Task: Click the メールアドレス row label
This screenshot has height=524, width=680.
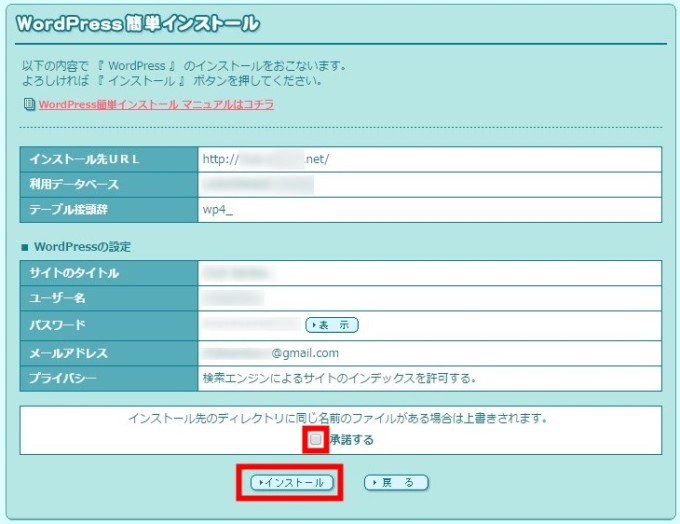Action: tap(68, 353)
